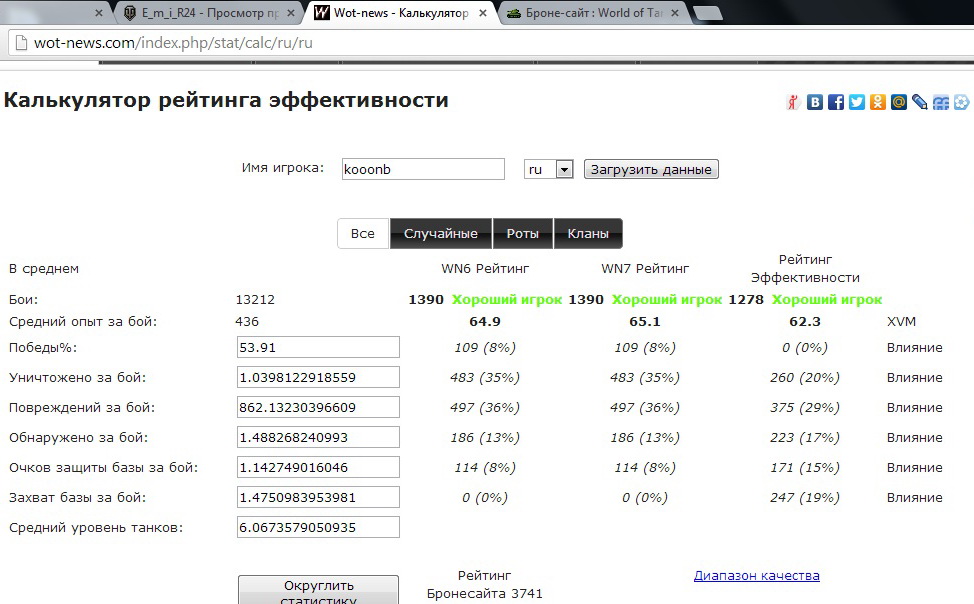Edit Уничтожено за бой input field
This screenshot has width=974, height=604.
pyautogui.click(x=318, y=377)
